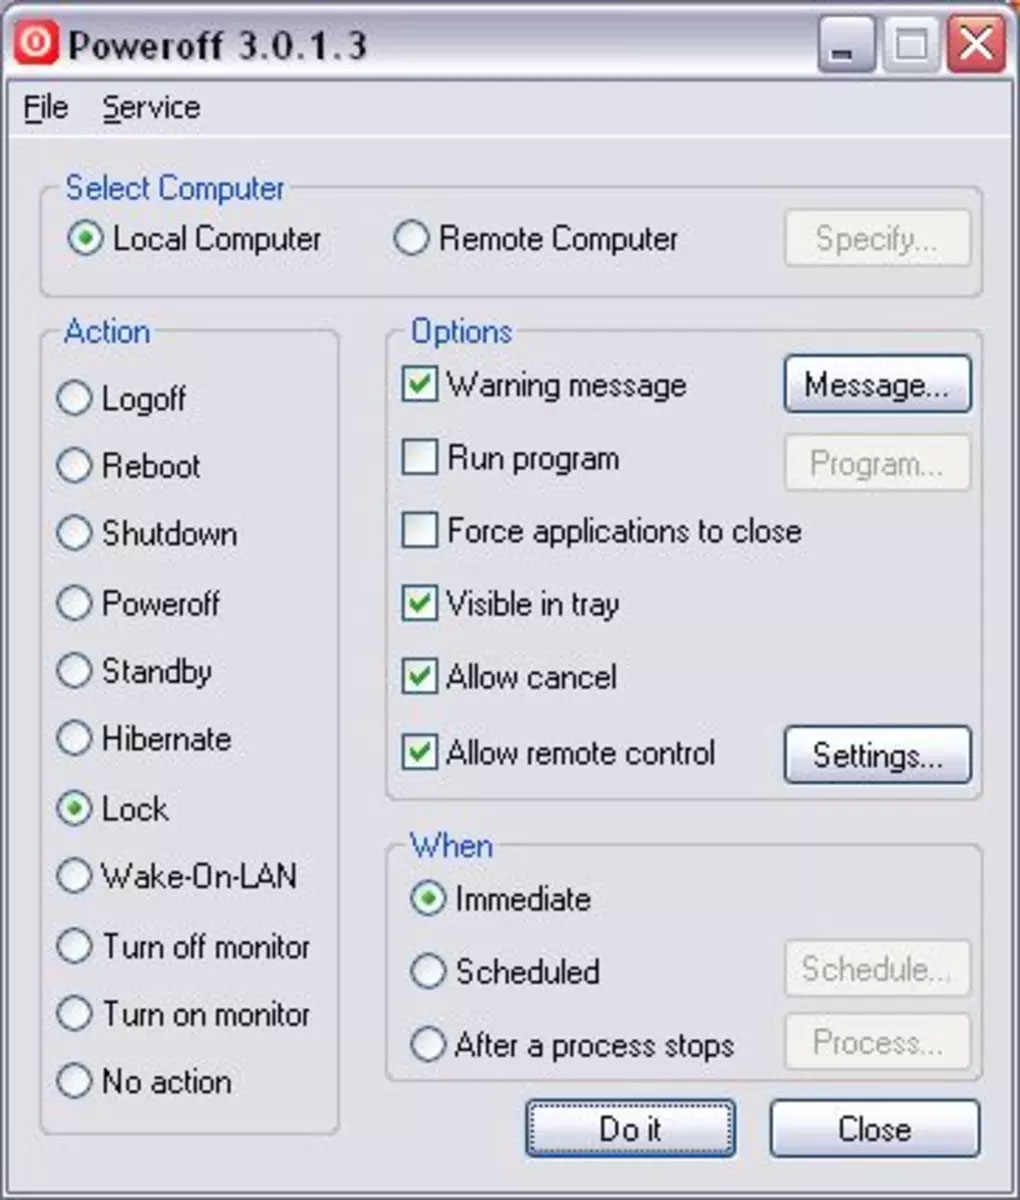Select Hibernate from the Action list
The width and height of the screenshot is (1020, 1200).
coord(74,739)
